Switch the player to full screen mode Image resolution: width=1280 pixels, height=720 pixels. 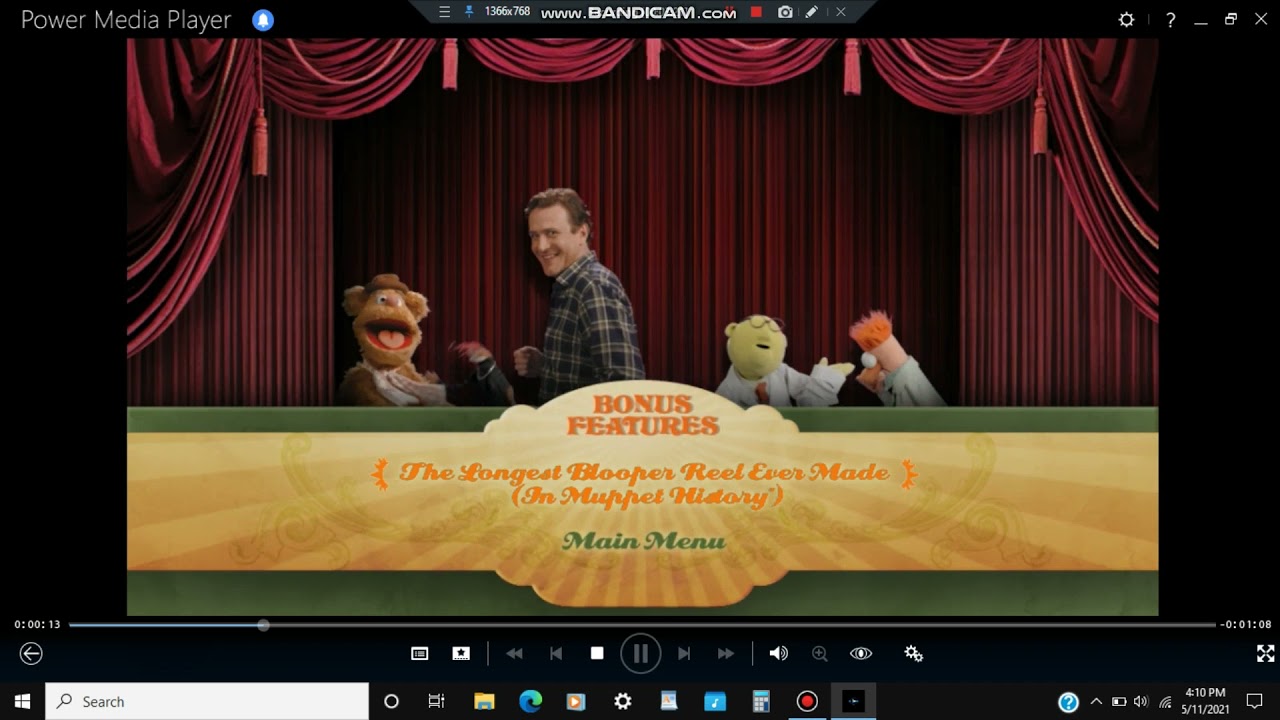point(1265,653)
